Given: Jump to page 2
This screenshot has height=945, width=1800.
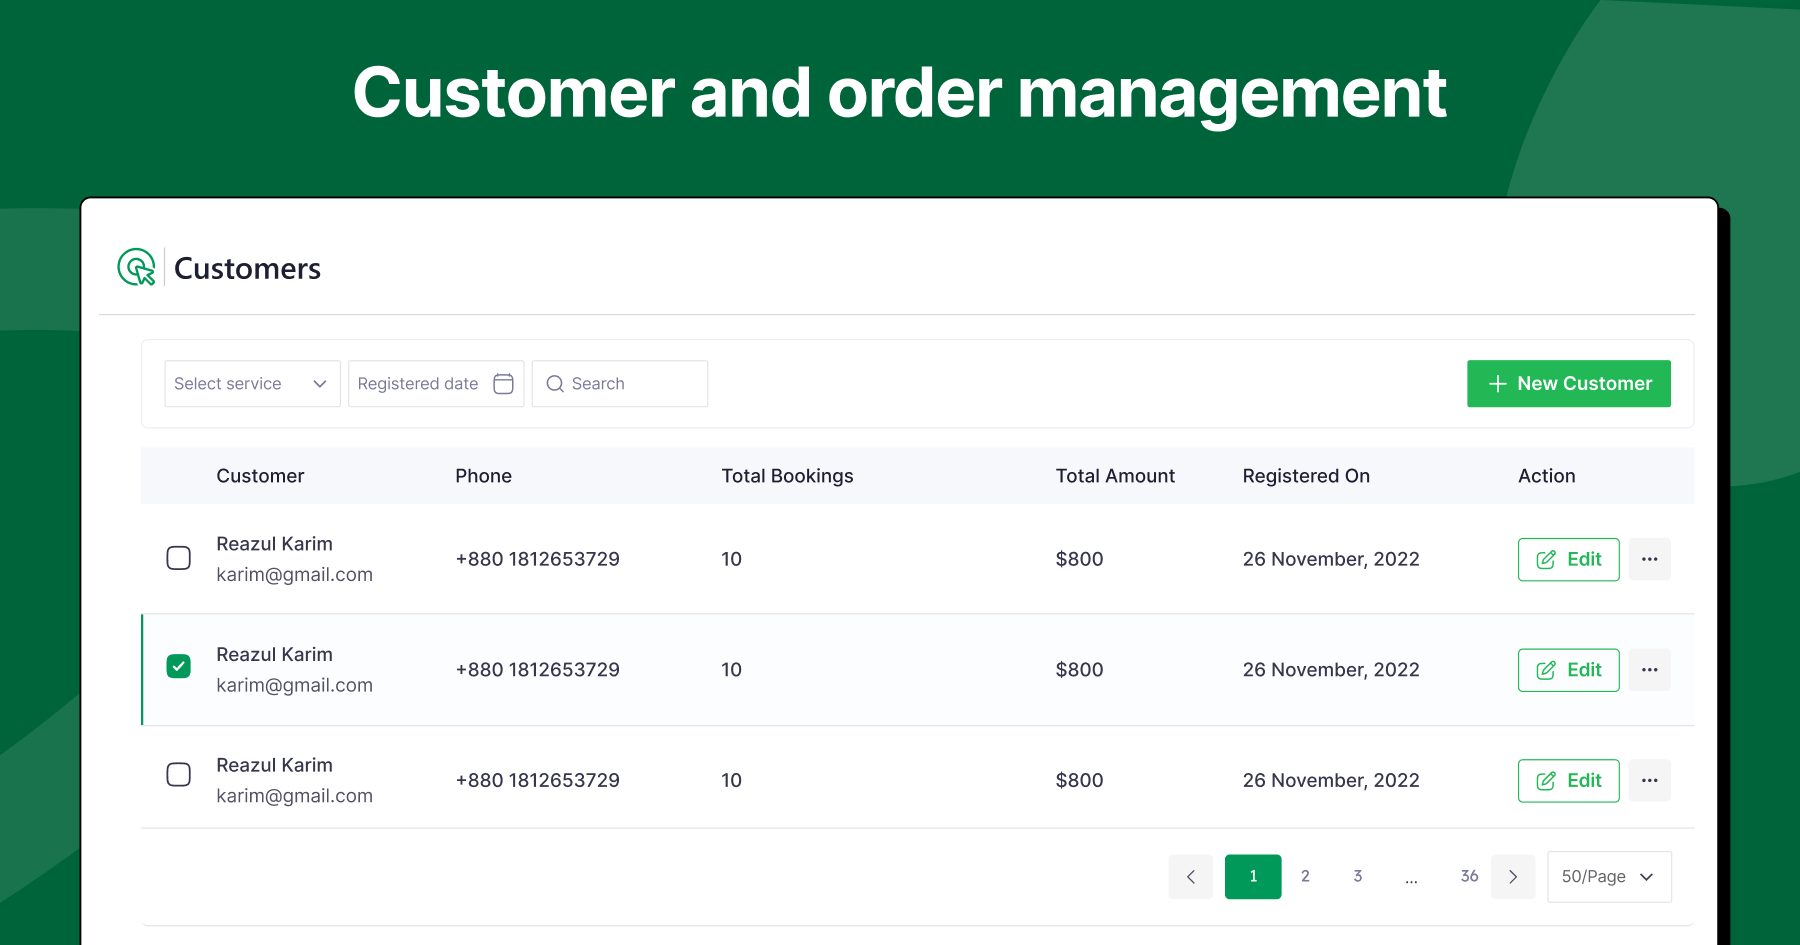Looking at the screenshot, I should (x=1305, y=876).
